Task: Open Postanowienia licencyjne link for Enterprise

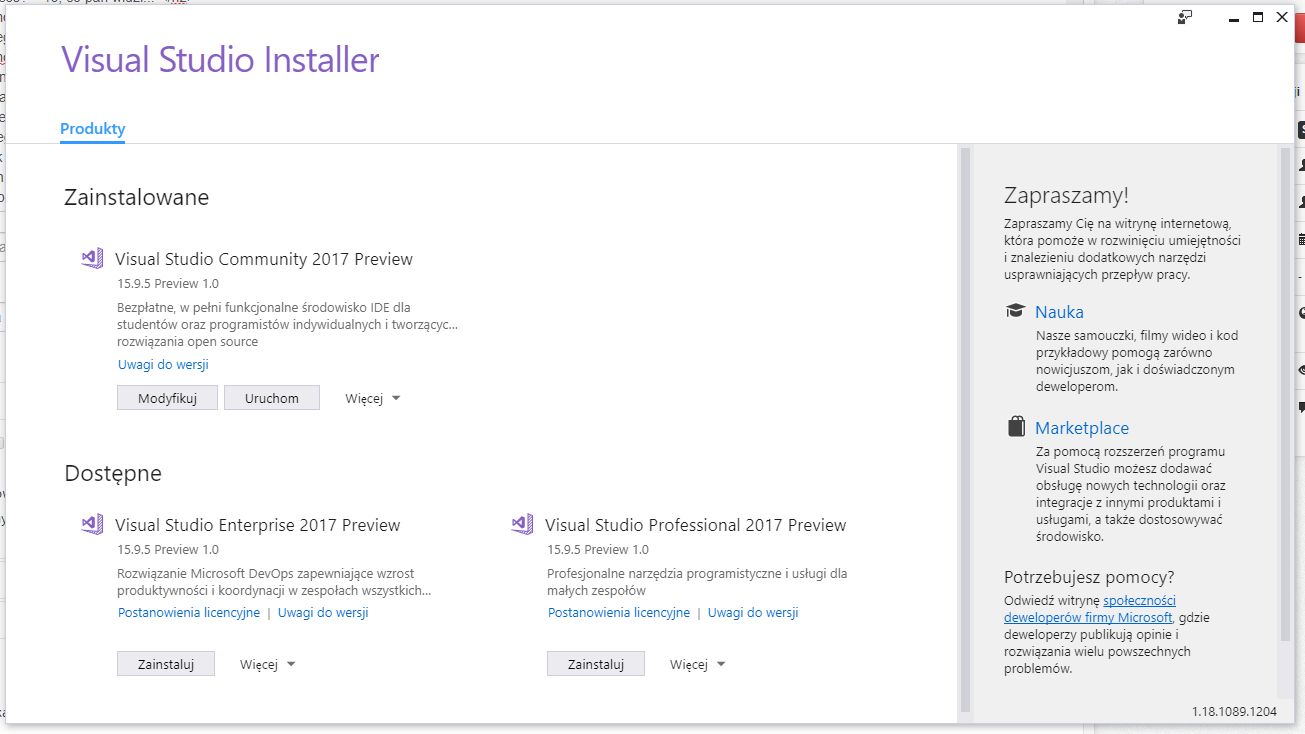Action: 189,613
